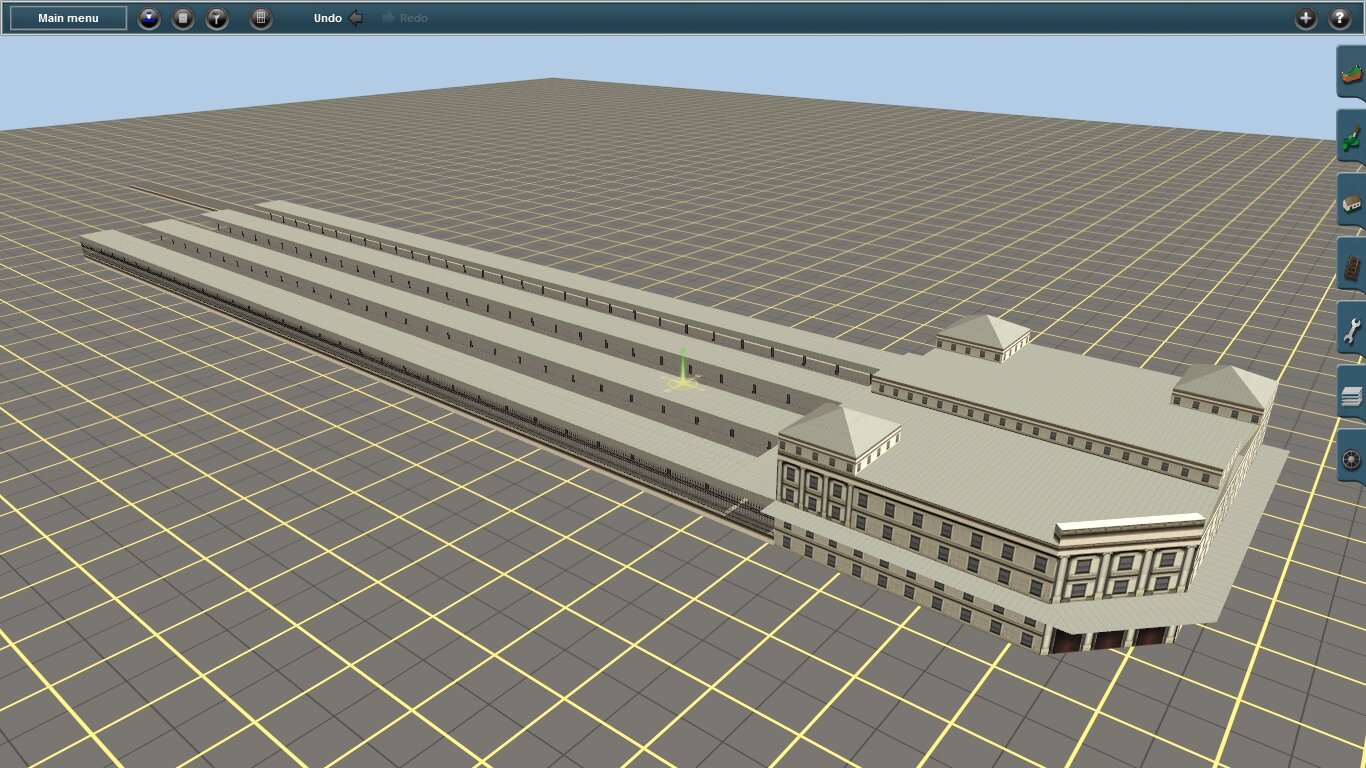The image size is (1366, 768).
Task: Open the Main menu
Action: [x=68, y=18]
